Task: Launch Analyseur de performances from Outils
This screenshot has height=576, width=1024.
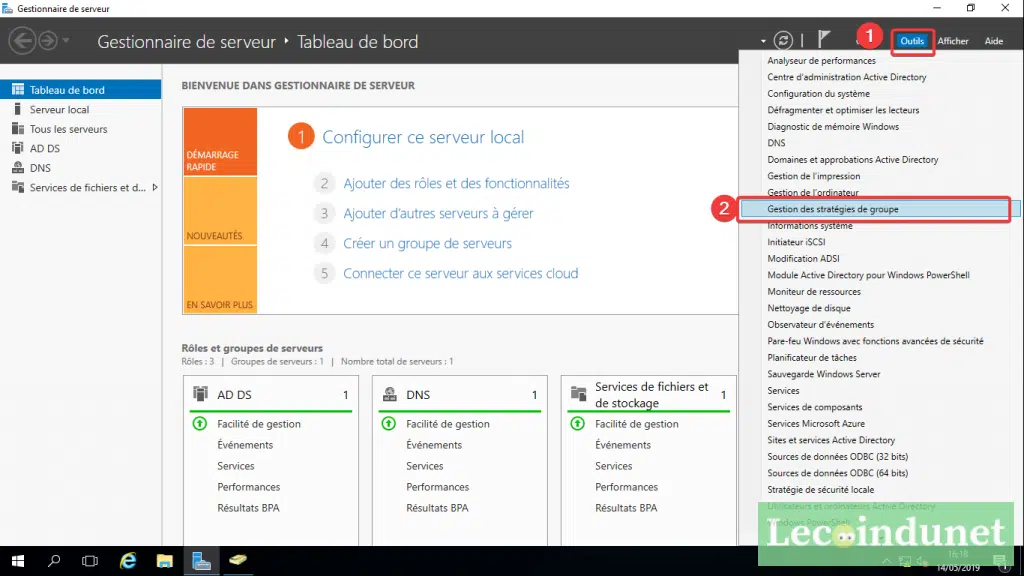Action: (x=821, y=61)
